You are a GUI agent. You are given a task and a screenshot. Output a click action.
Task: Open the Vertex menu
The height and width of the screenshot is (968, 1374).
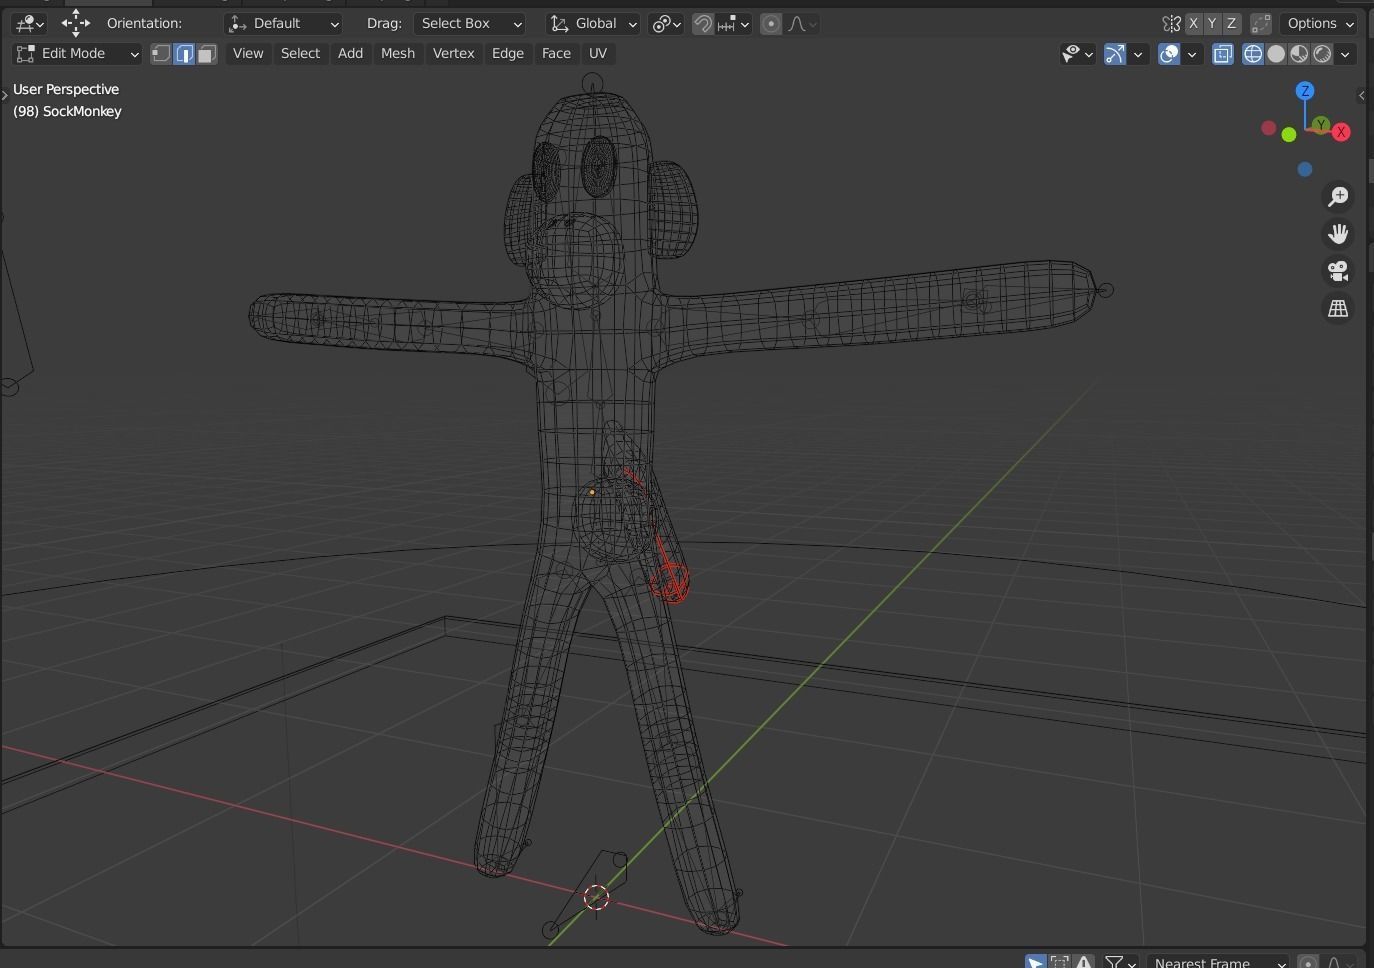coord(453,54)
